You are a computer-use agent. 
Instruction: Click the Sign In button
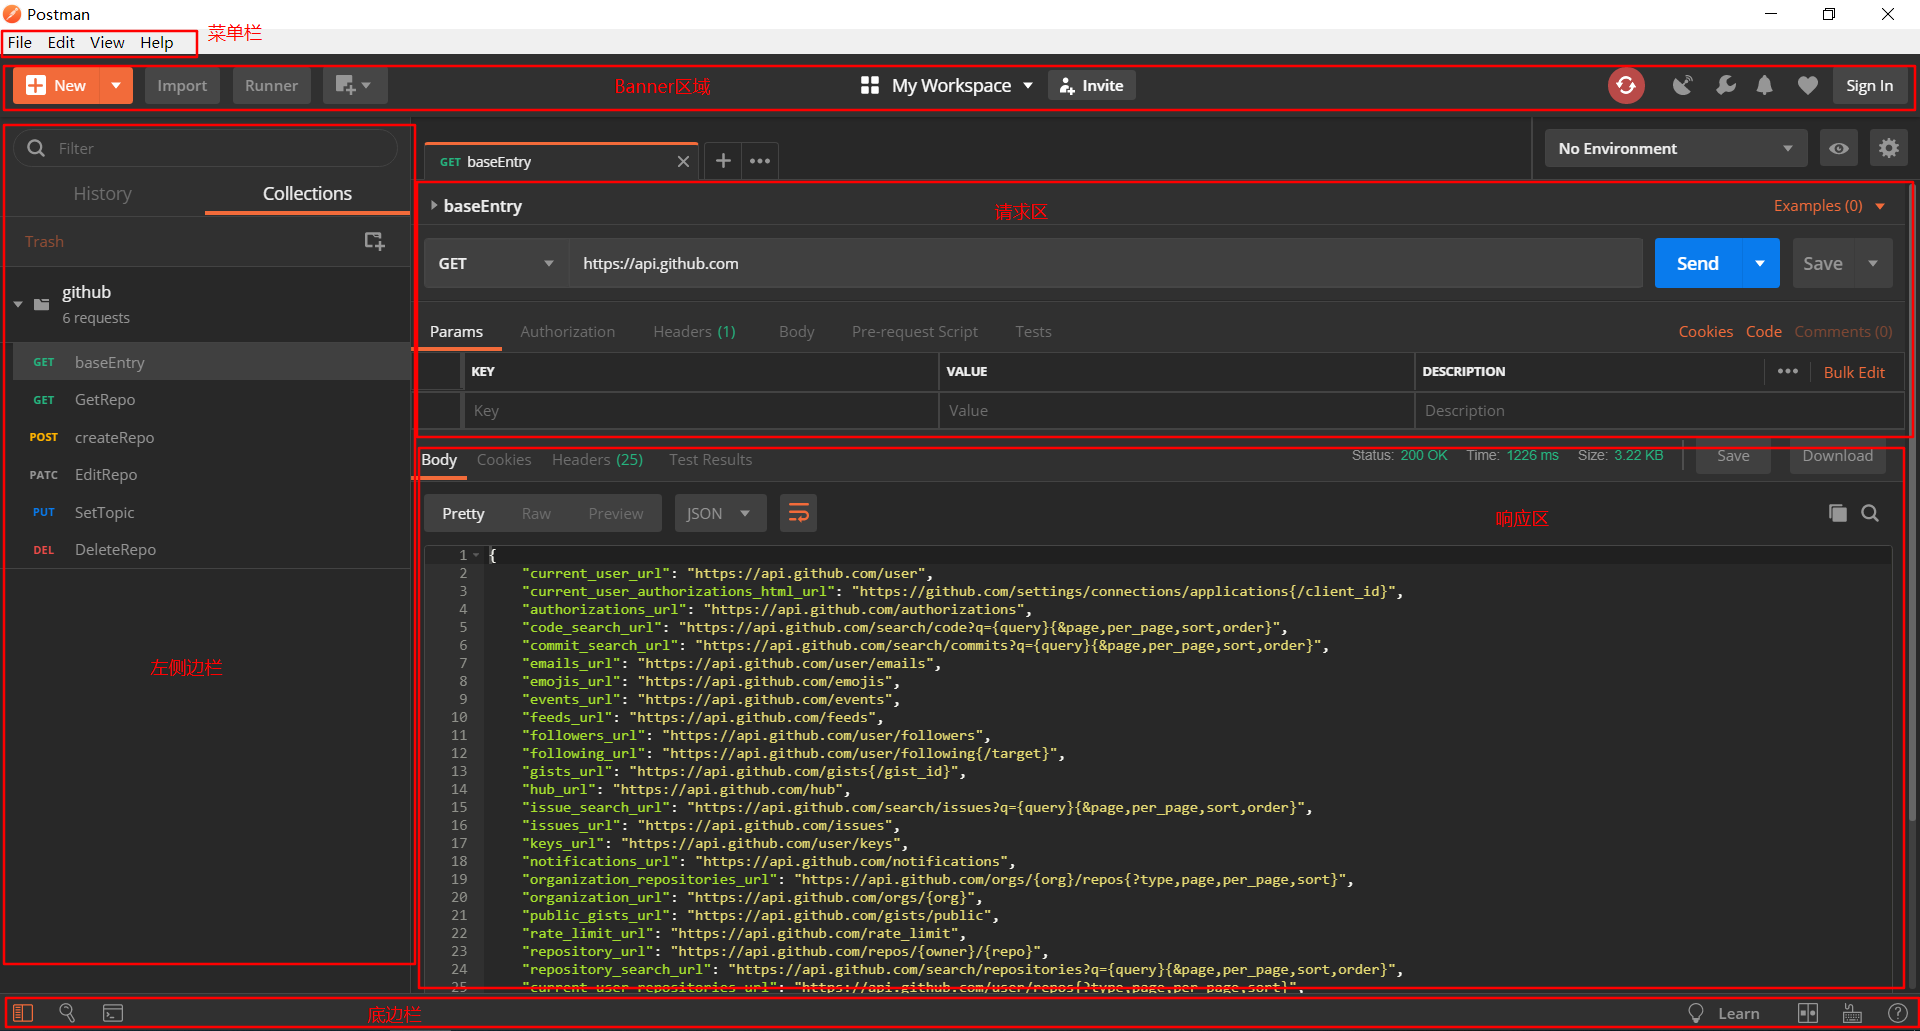pos(1870,86)
